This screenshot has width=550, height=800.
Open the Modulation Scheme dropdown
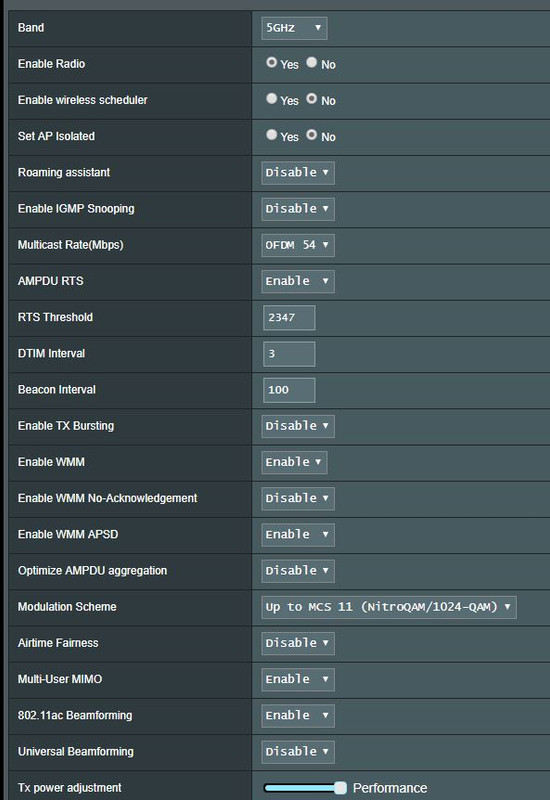point(389,607)
